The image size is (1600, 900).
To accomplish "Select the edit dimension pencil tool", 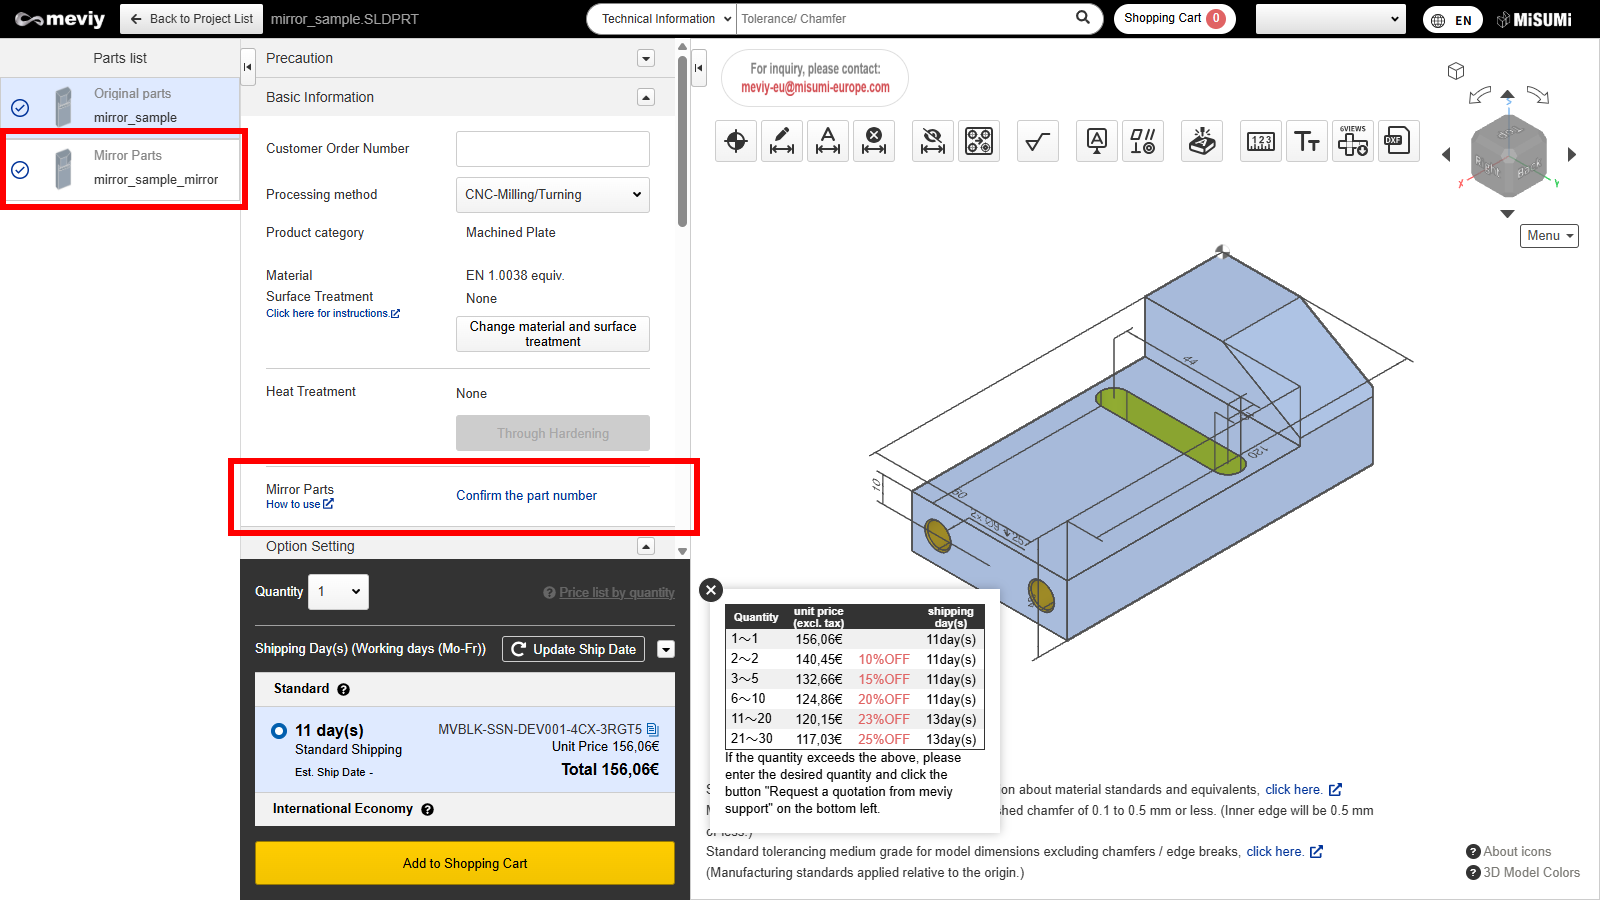I will 782,142.
